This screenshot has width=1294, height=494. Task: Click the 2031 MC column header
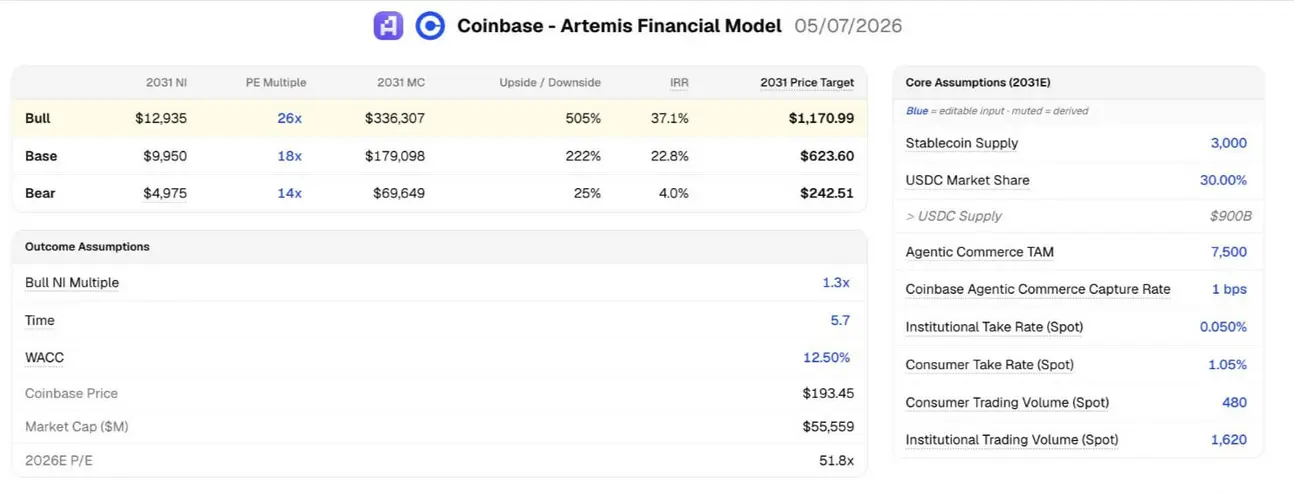click(x=401, y=82)
